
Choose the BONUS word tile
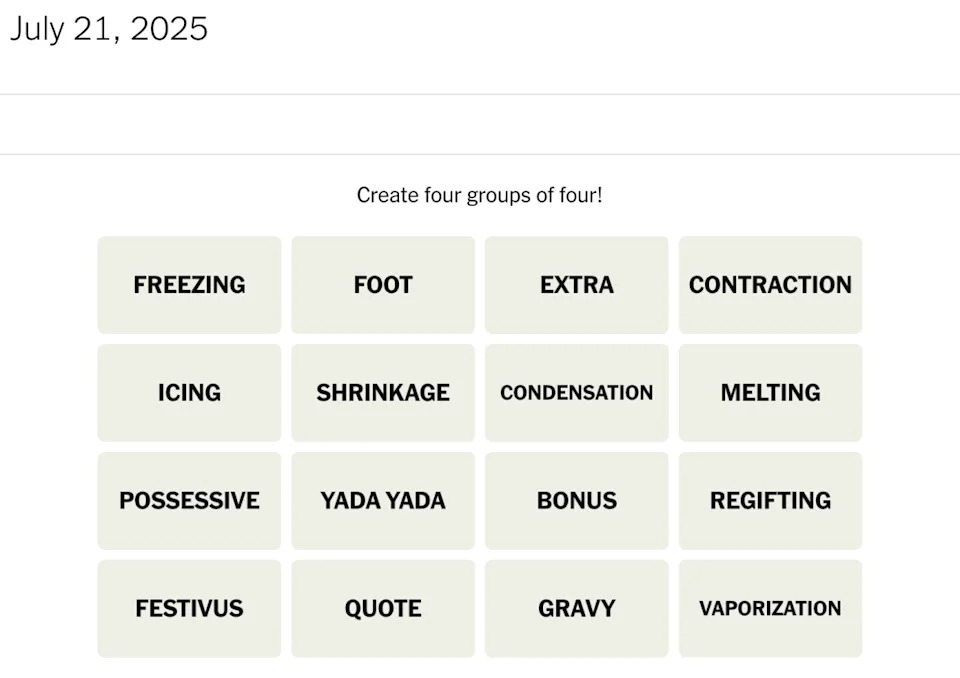577,501
